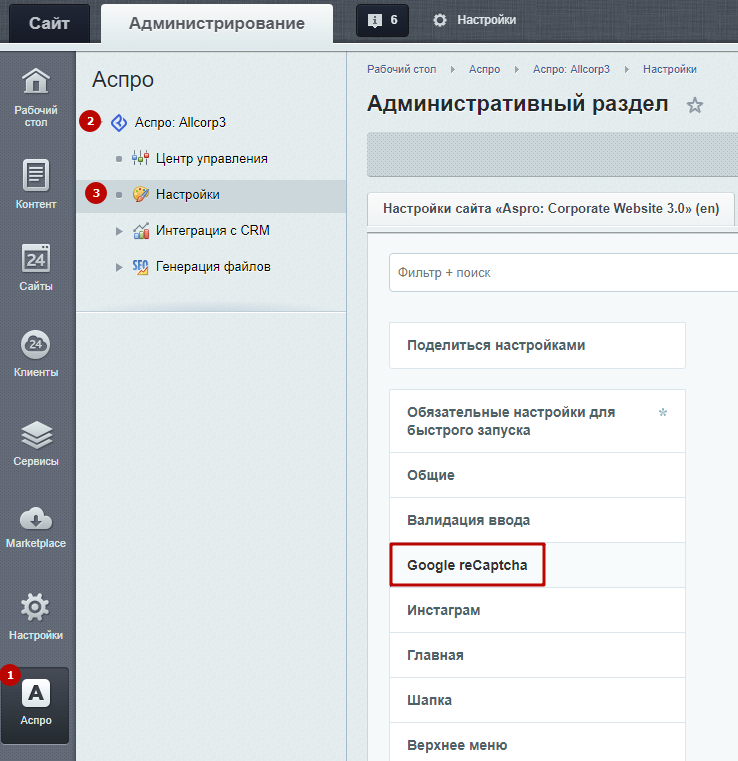The image size is (738, 761).
Task: Go to Аспро: Allcorp3 breadcrumb link
Action: tap(571, 69)
